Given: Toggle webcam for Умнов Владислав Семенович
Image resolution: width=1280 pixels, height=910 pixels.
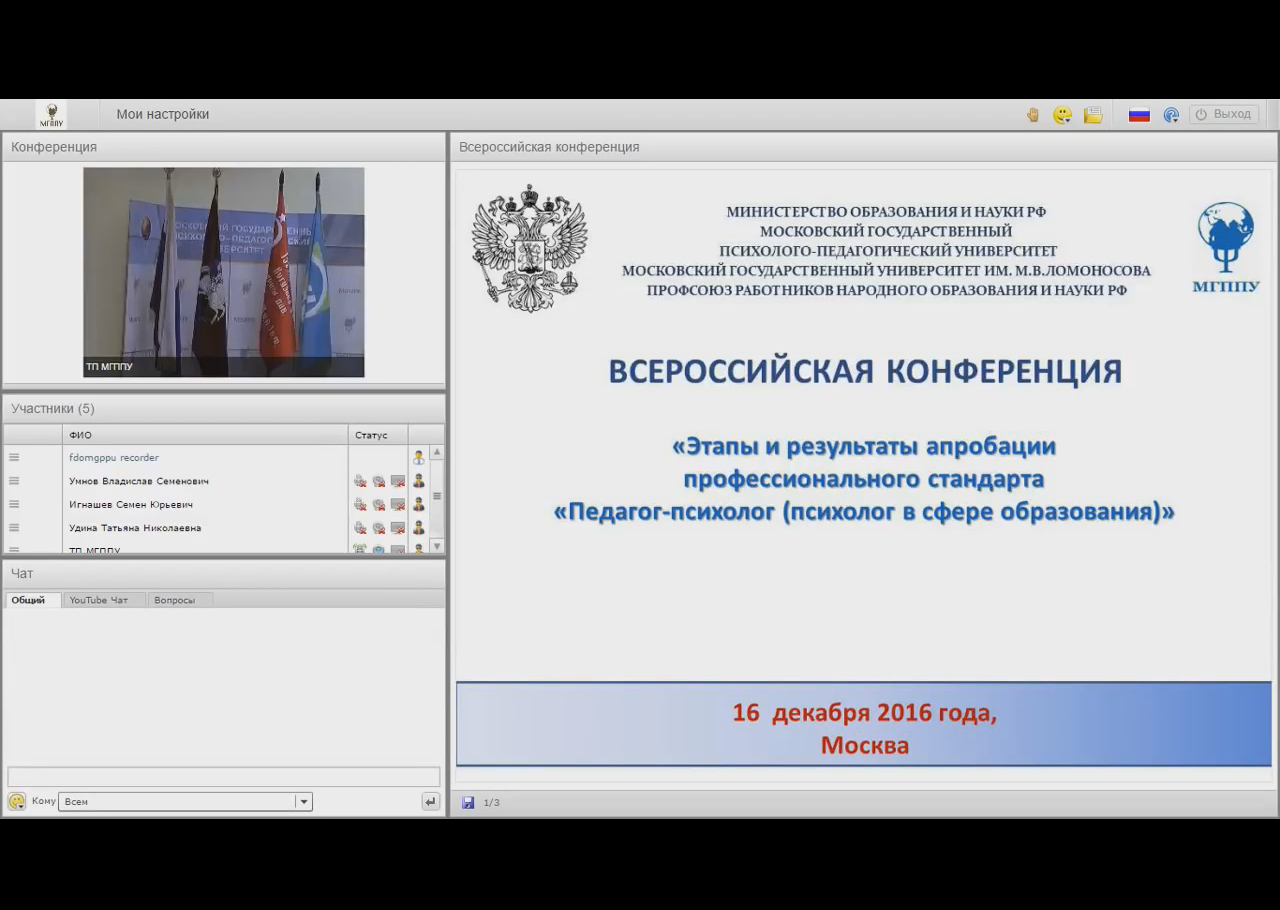Looking at the screenshot, I should tap(379, 481).
